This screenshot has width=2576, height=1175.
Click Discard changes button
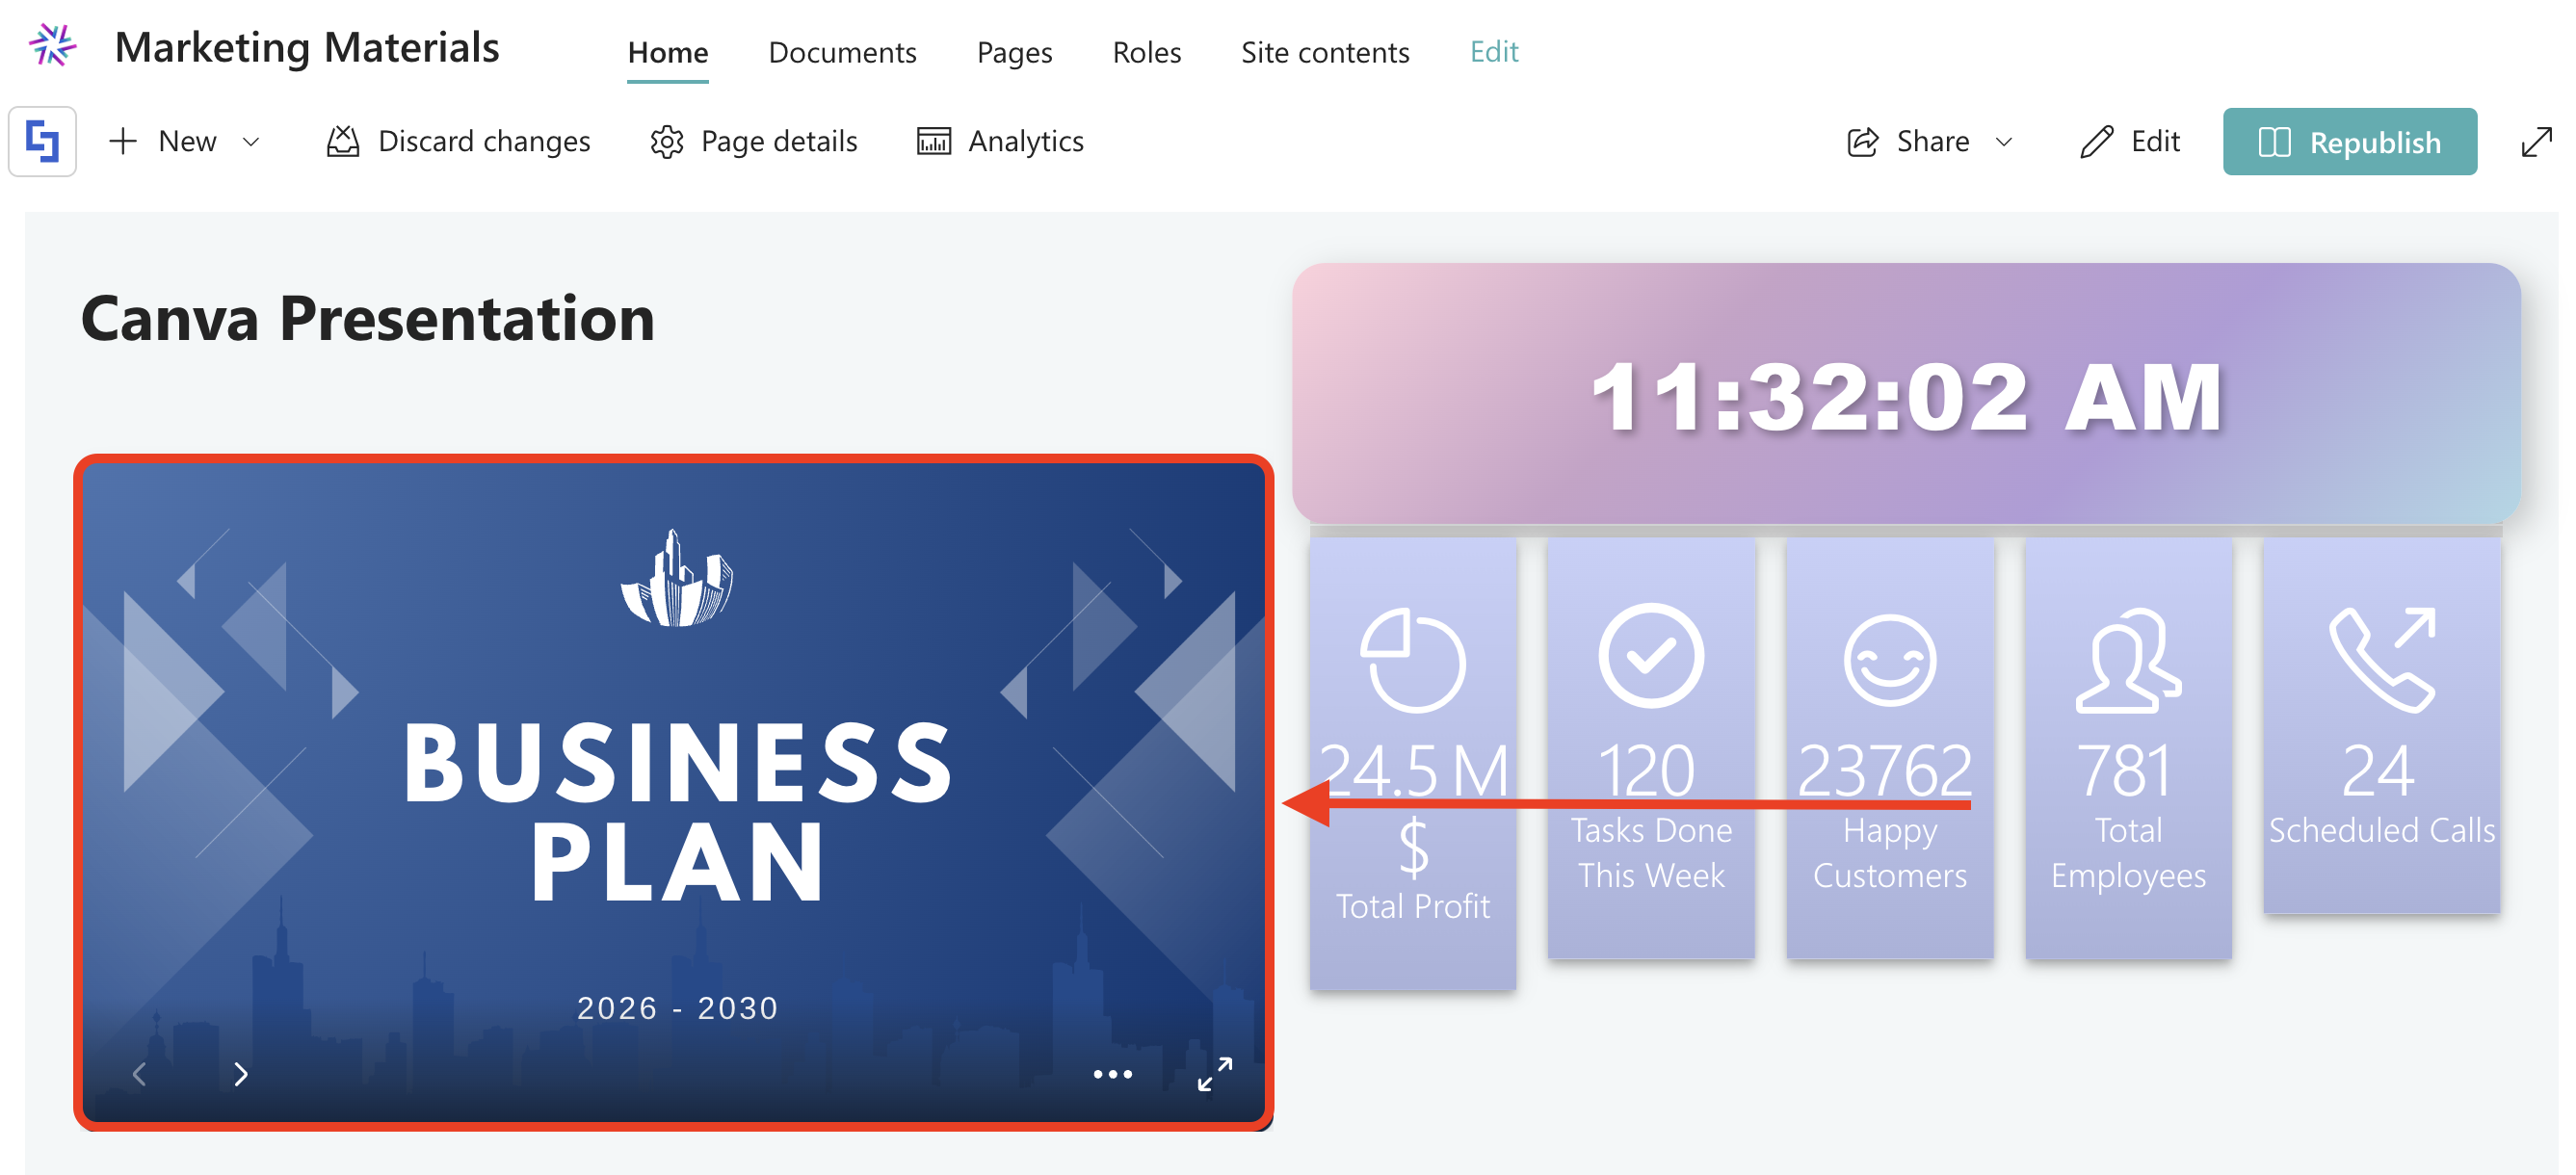pos(458,141)
